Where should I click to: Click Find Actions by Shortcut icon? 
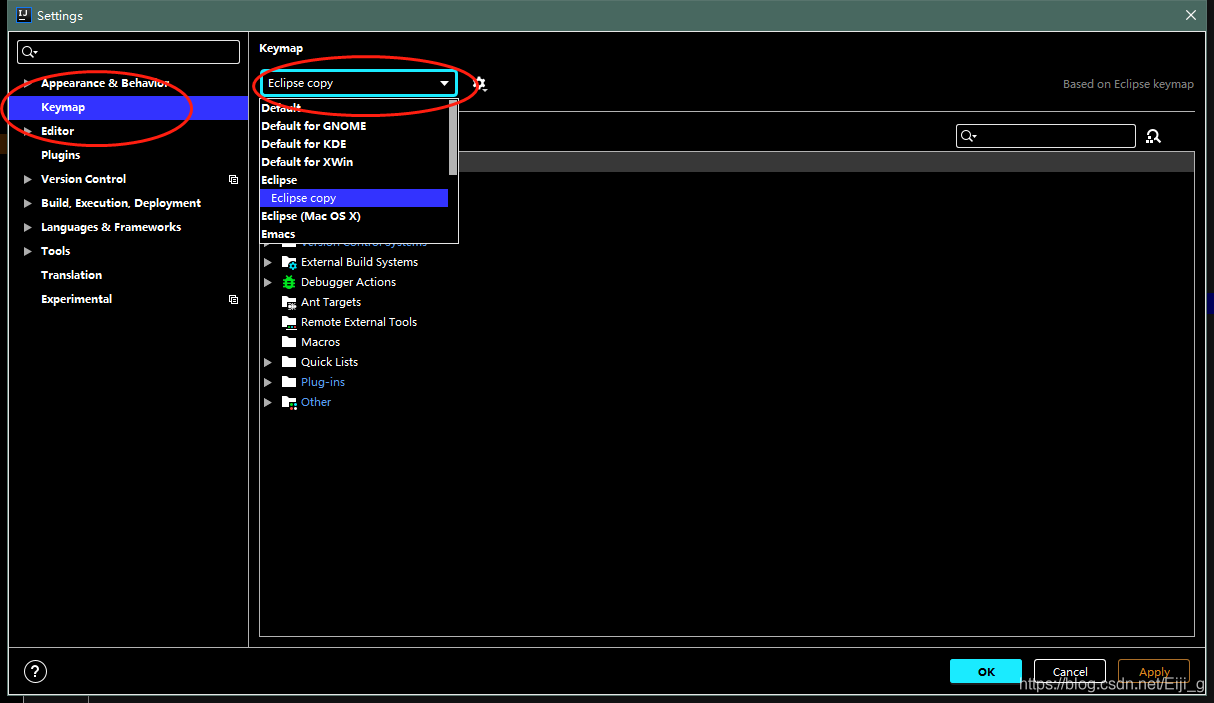click(1153, 136)
